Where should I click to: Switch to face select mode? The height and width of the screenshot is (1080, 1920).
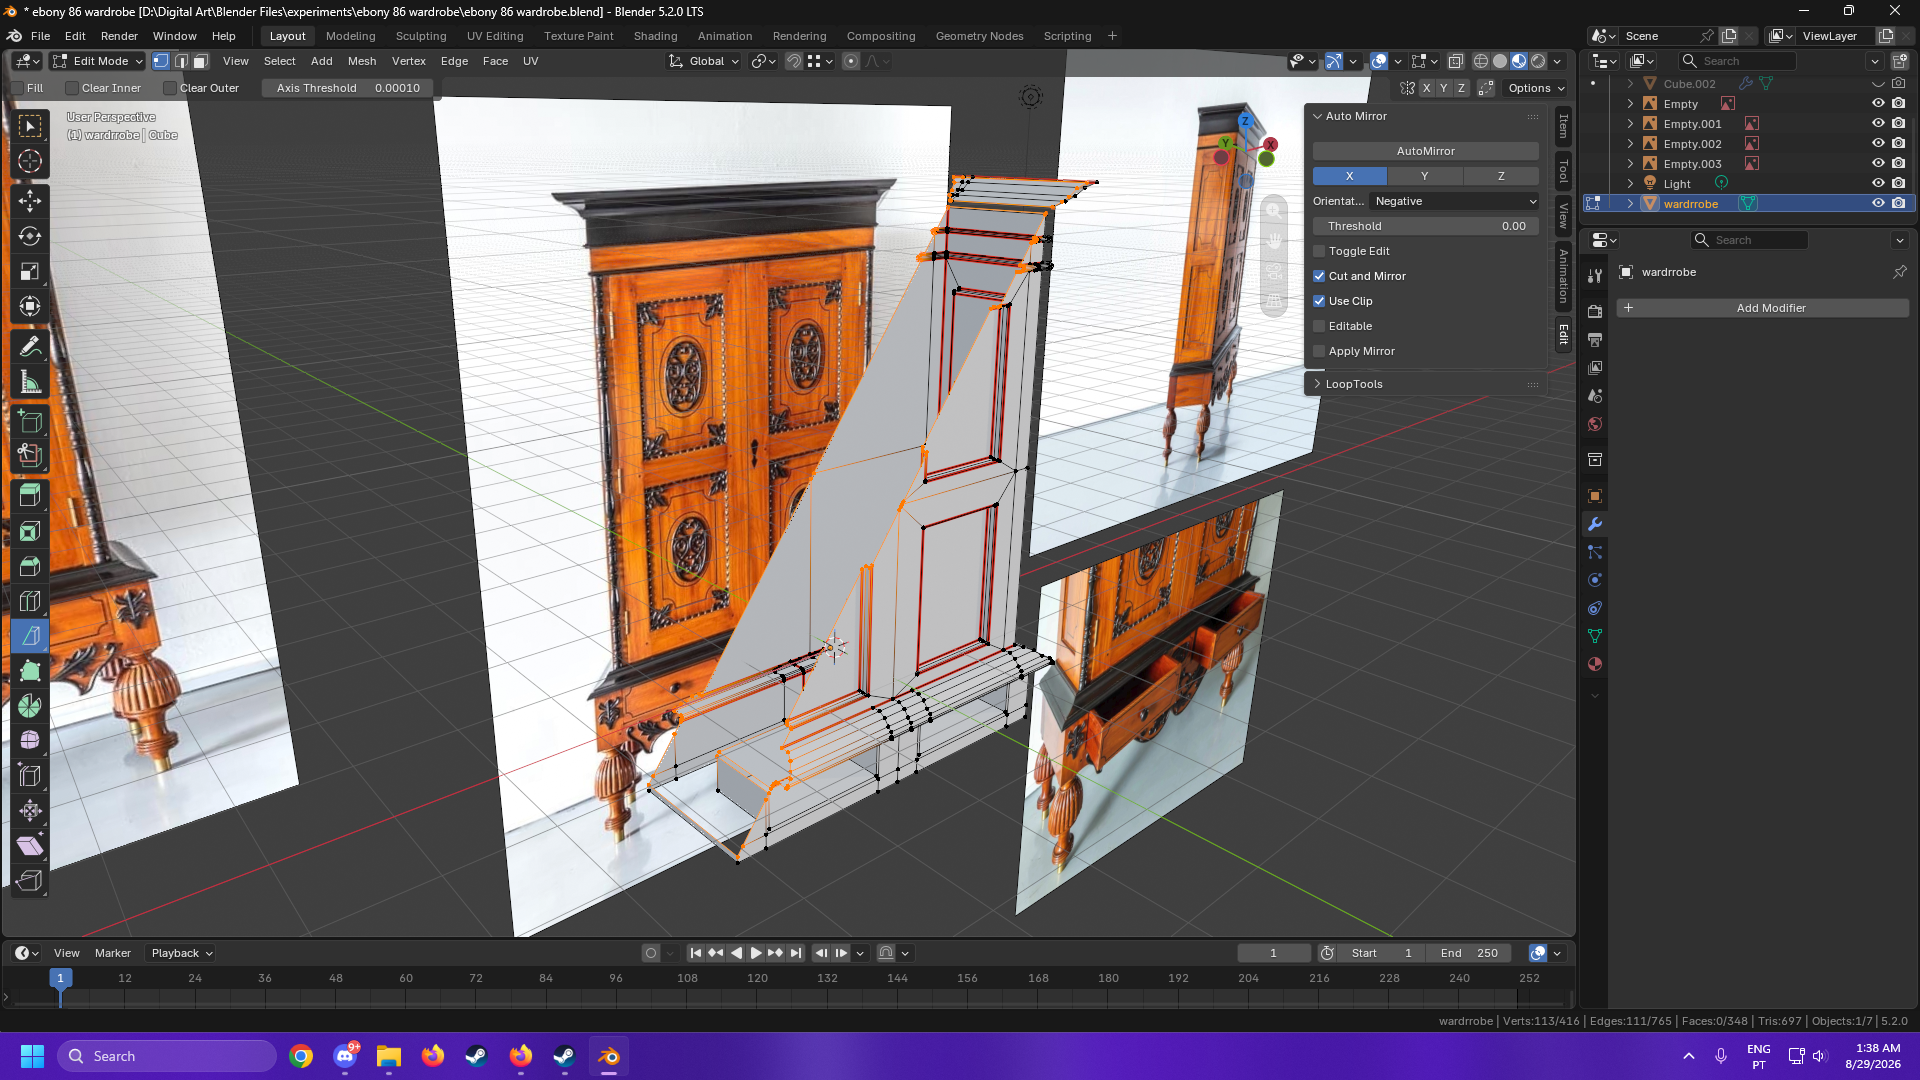[200, 61]
